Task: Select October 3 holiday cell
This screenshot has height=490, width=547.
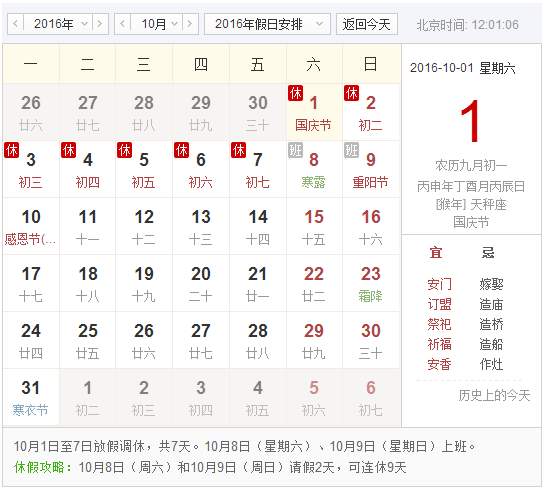Action: tap(31, 169)
